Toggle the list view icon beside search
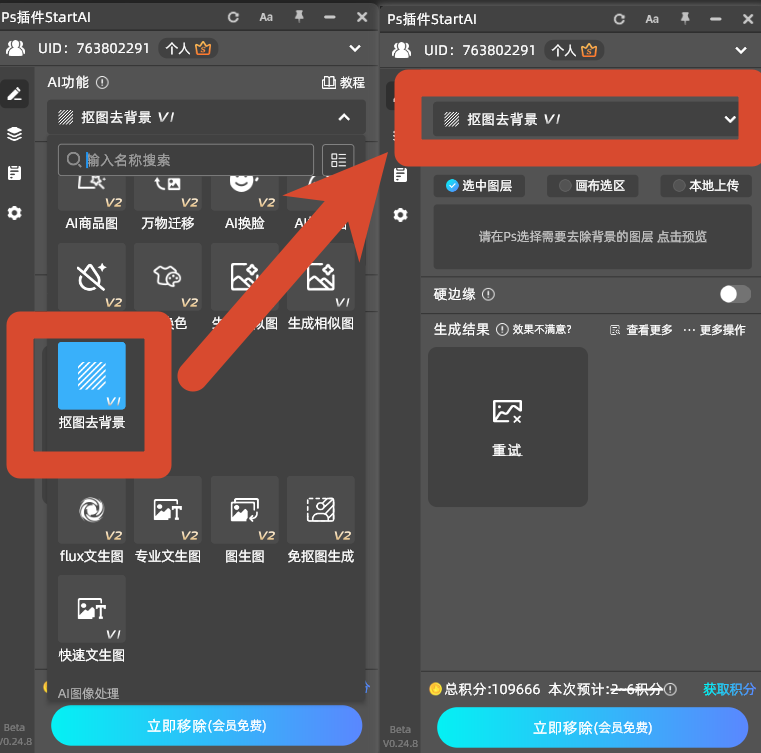Screen dimensions: 761x753 click(x=338, y=160)
